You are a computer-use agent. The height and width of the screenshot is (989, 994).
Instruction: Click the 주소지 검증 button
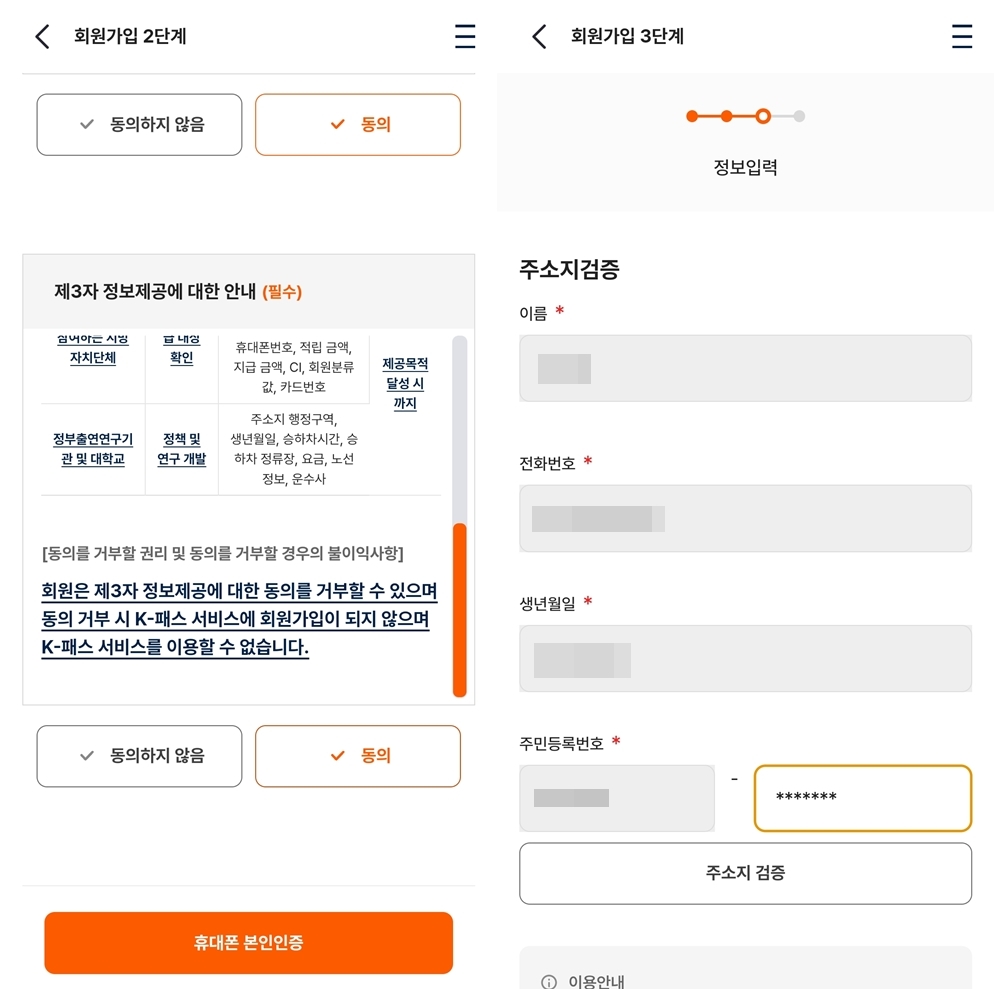tap(744, 873)
